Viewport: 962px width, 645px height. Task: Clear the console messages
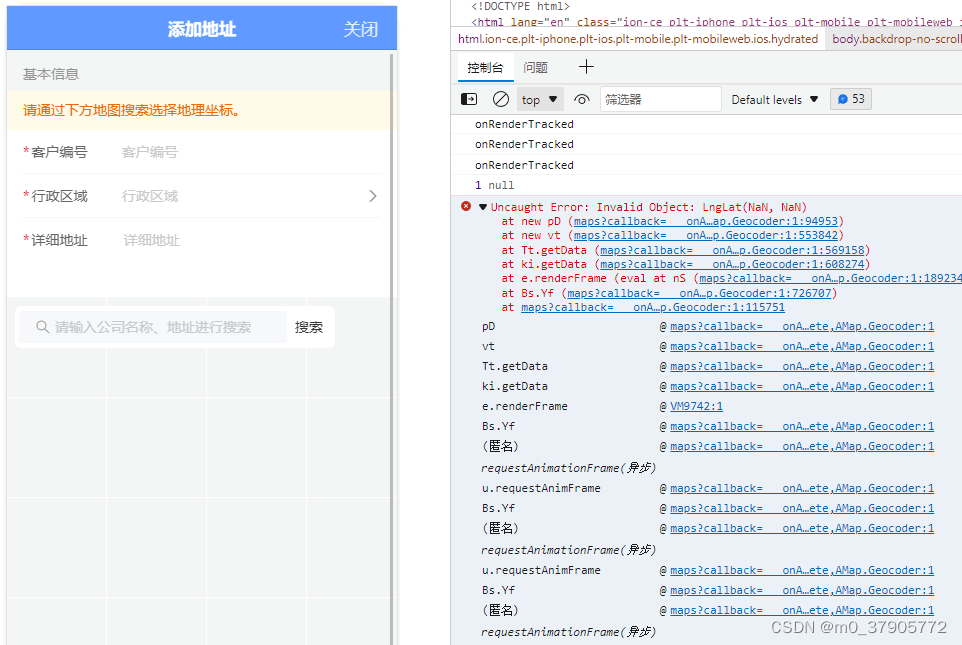(501, 99)
